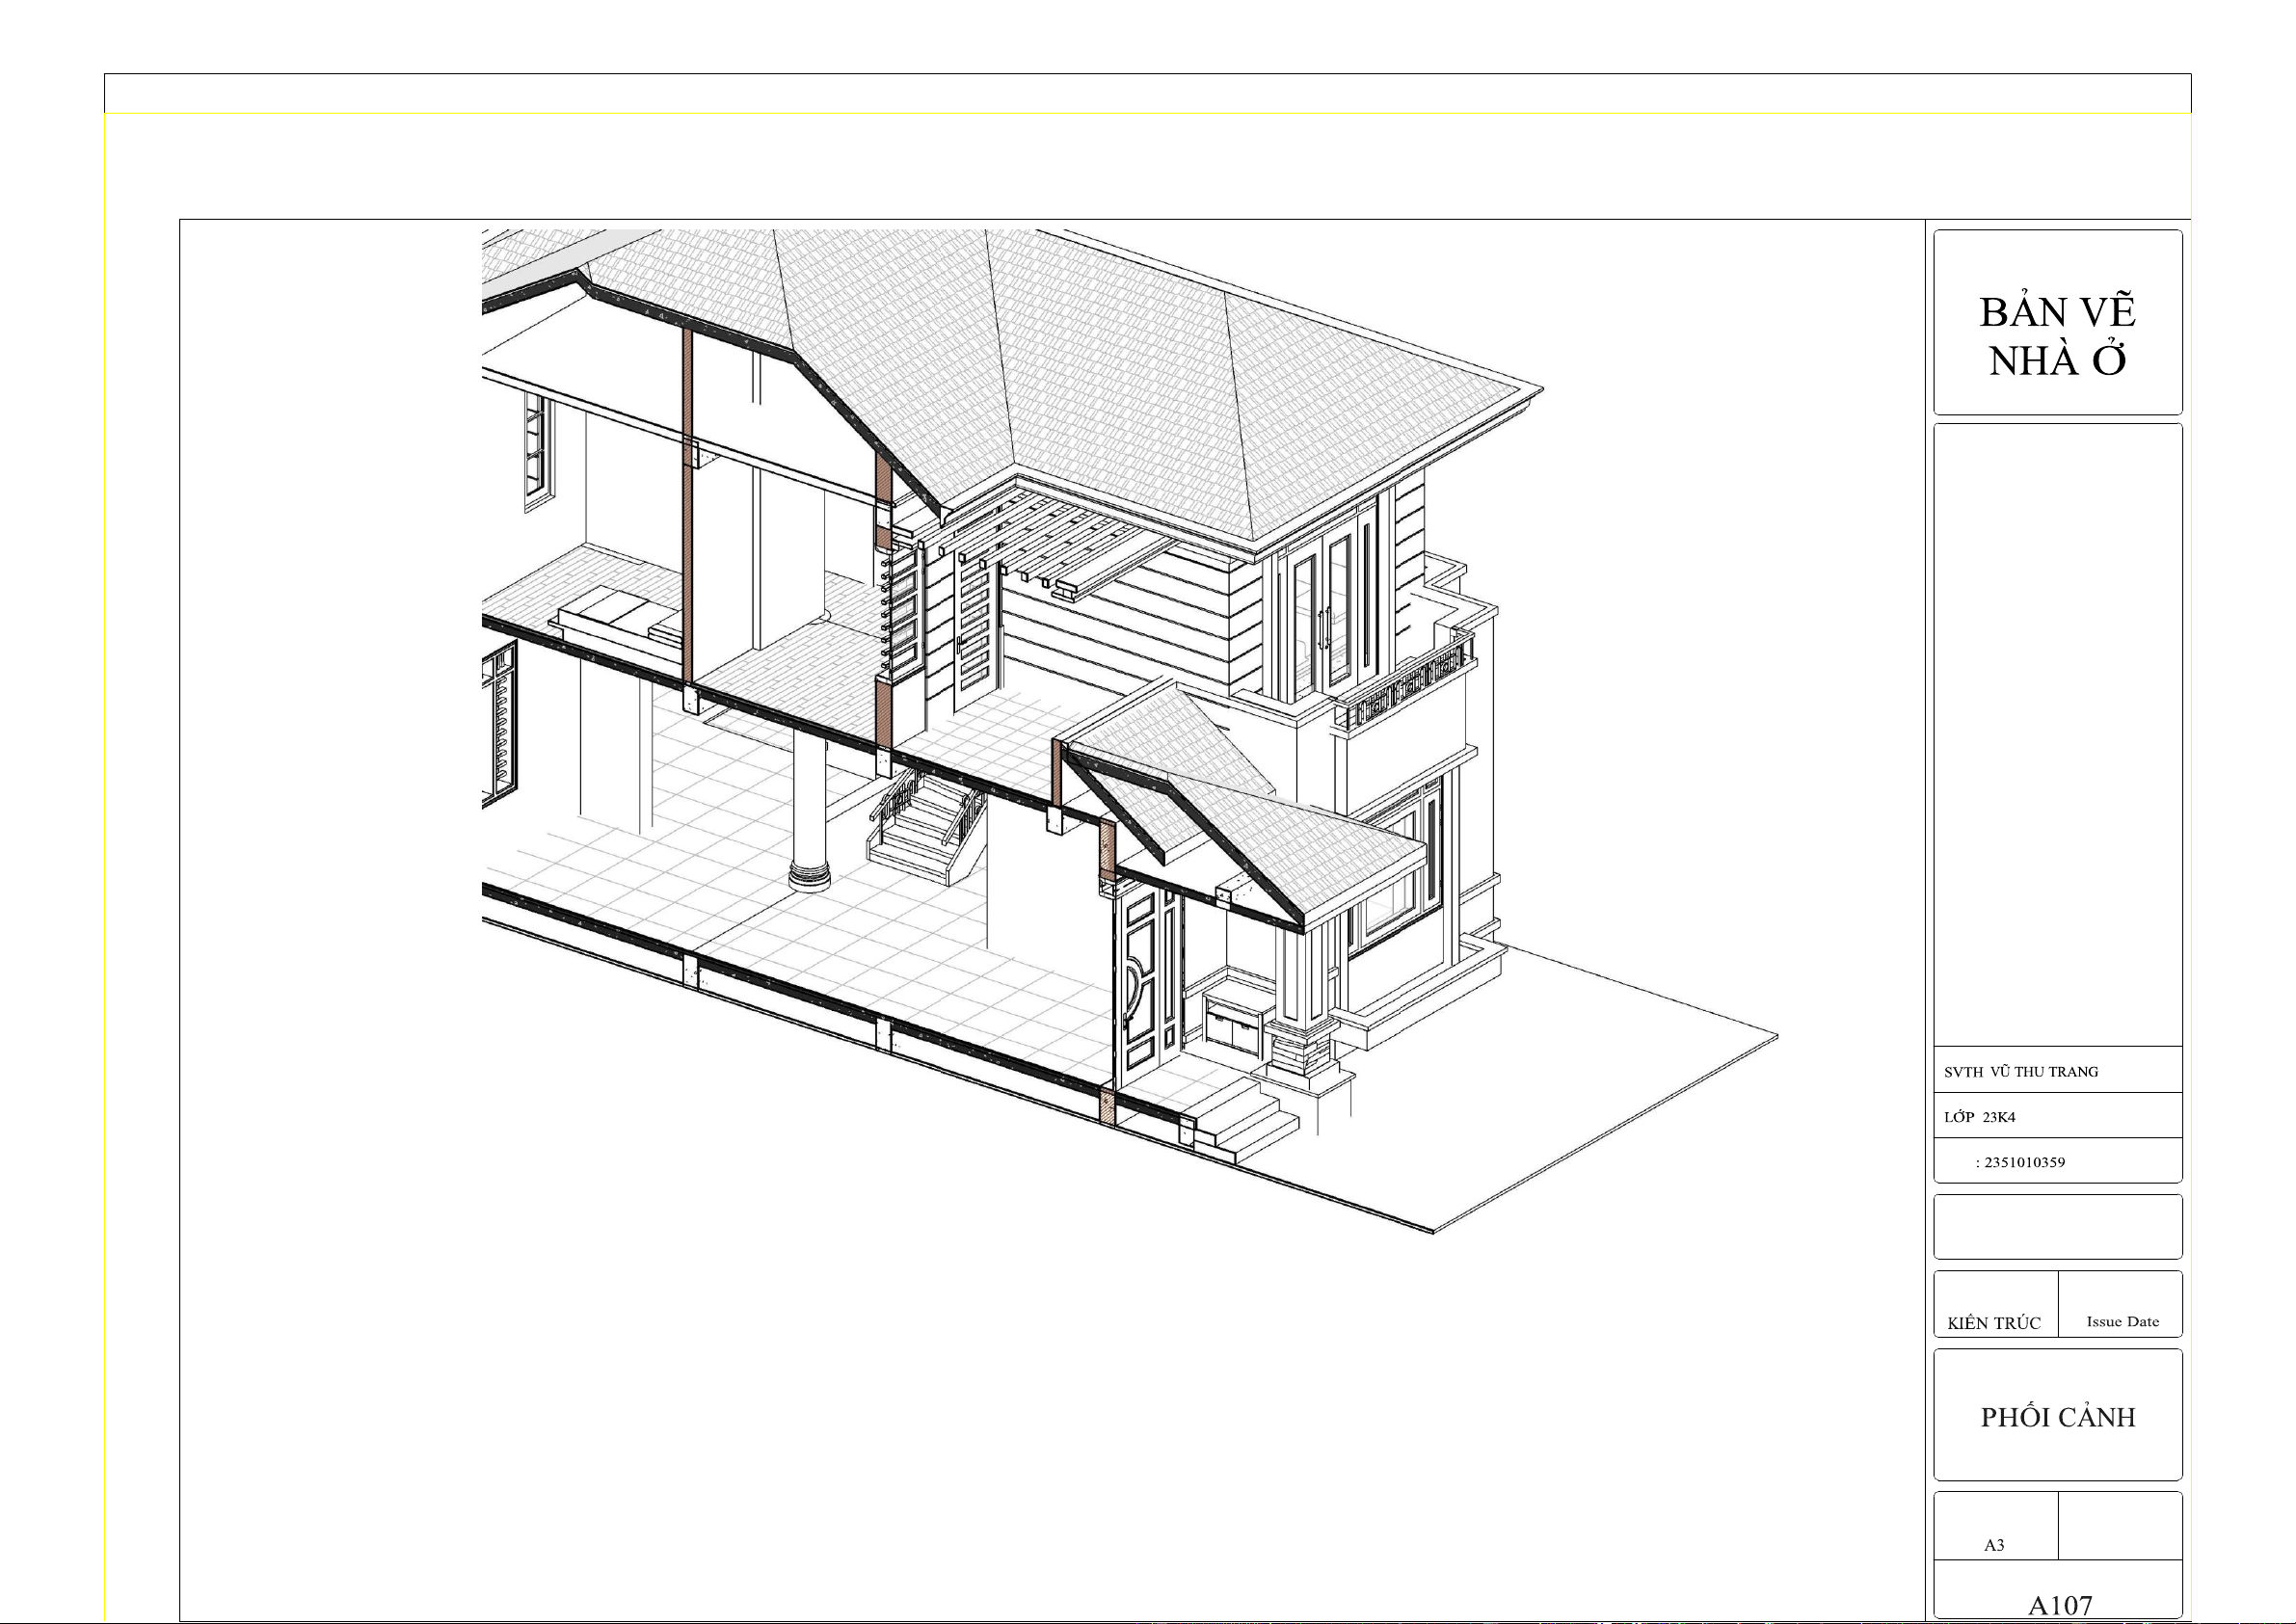The height and width of the screenshot is (1624, 2296).
Task: Click the 3D section house drawing
Action: point(1130,731)
